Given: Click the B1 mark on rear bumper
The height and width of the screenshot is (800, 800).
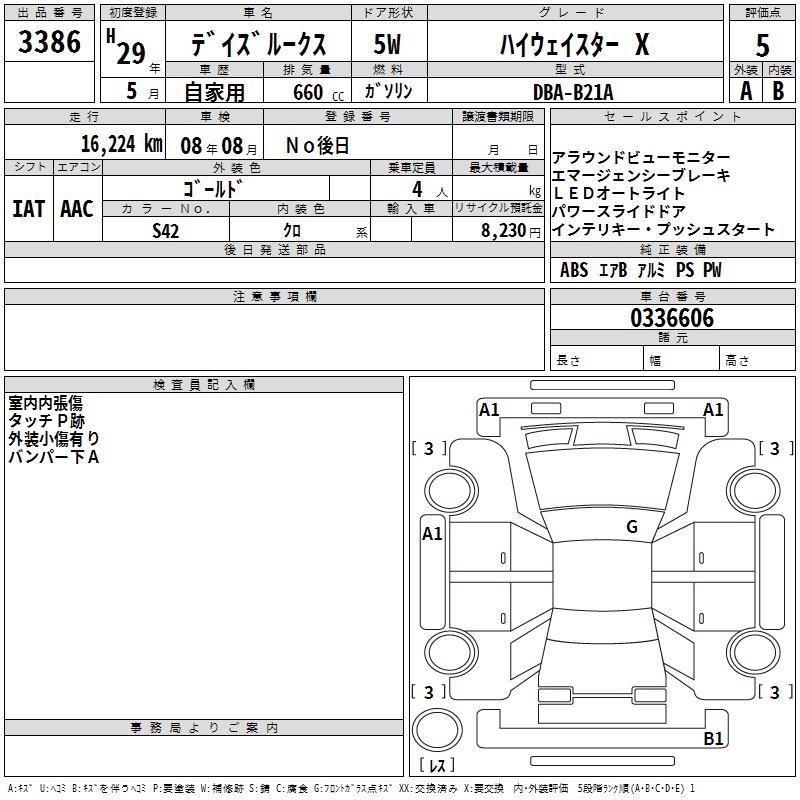Looking at the screenshot, I should pos(713,738).
